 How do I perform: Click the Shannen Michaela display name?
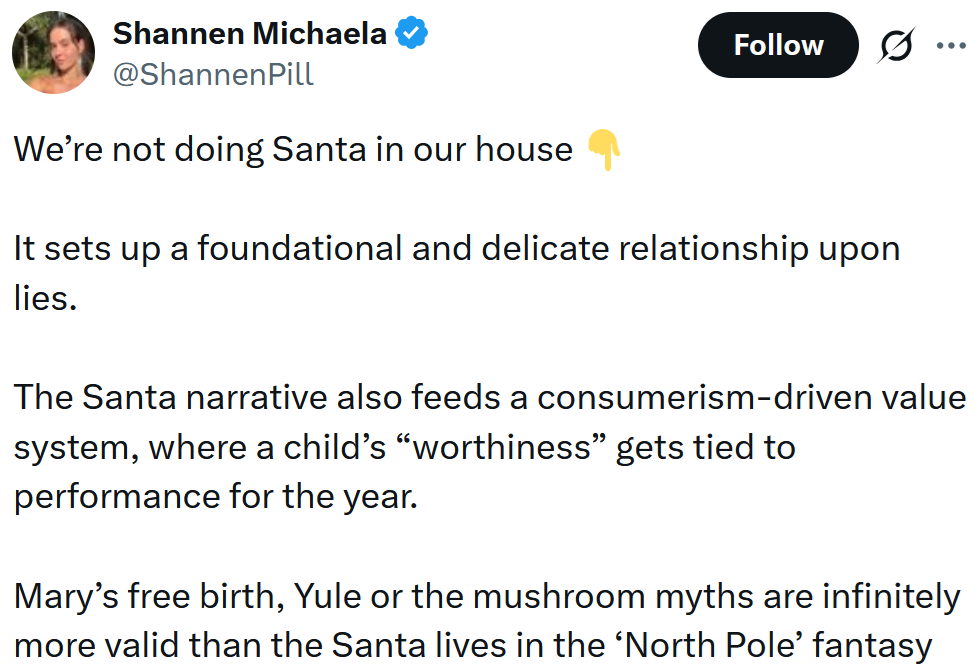[249, 33]
